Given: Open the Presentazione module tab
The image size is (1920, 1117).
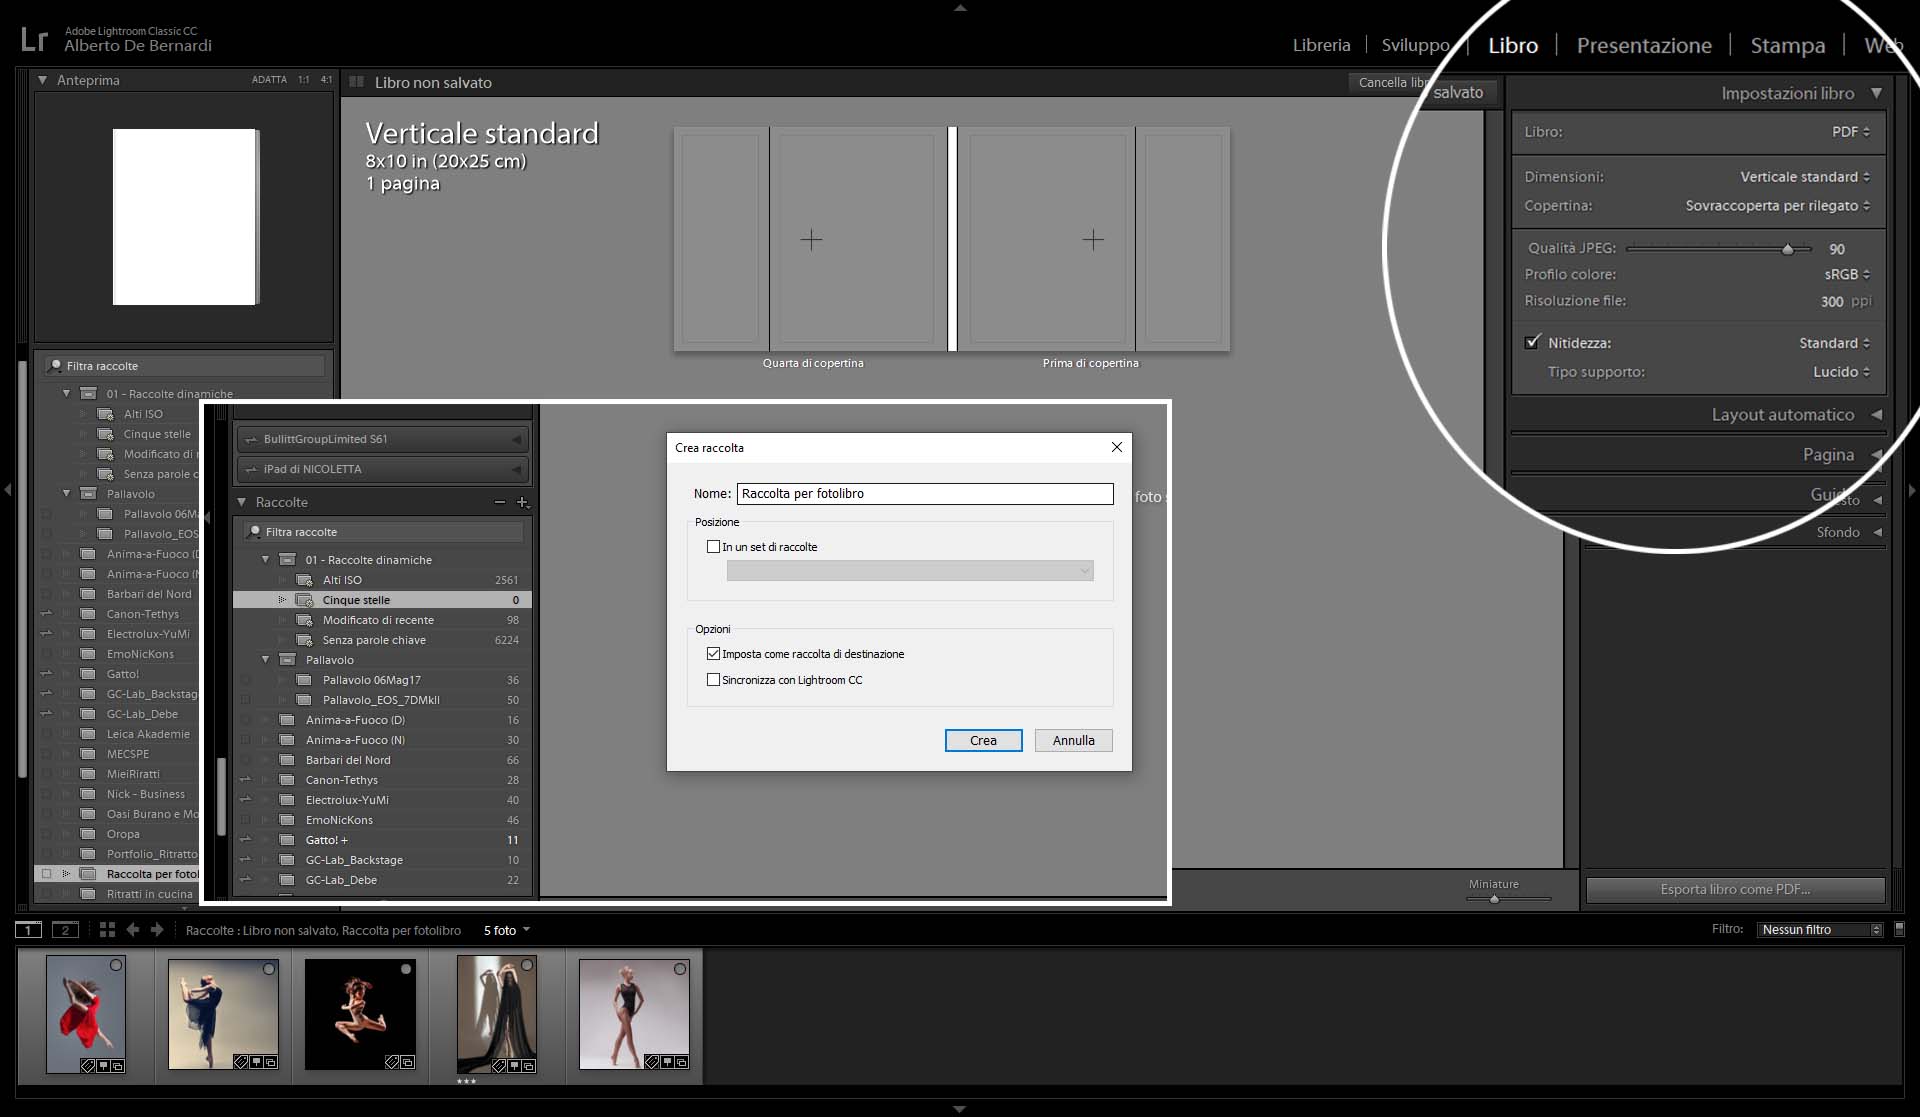Looking at the screenshot, I should 1643,45.
